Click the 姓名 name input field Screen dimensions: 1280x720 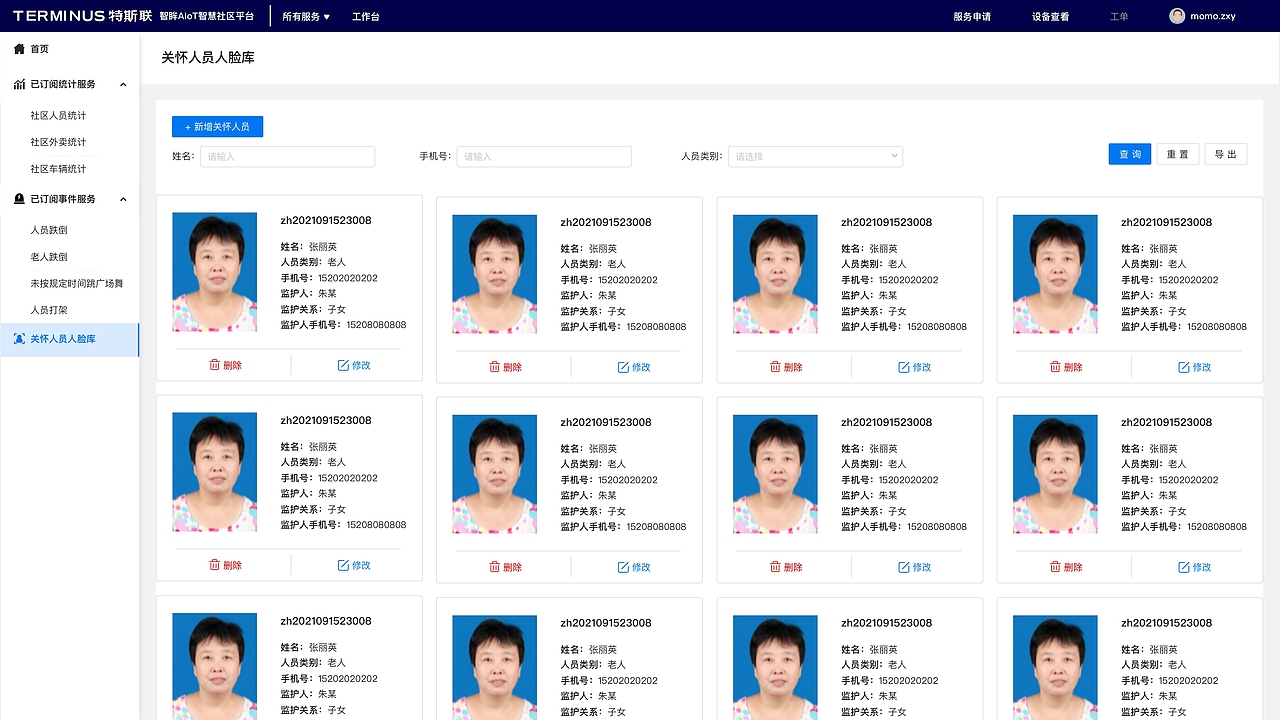point(287,156)
